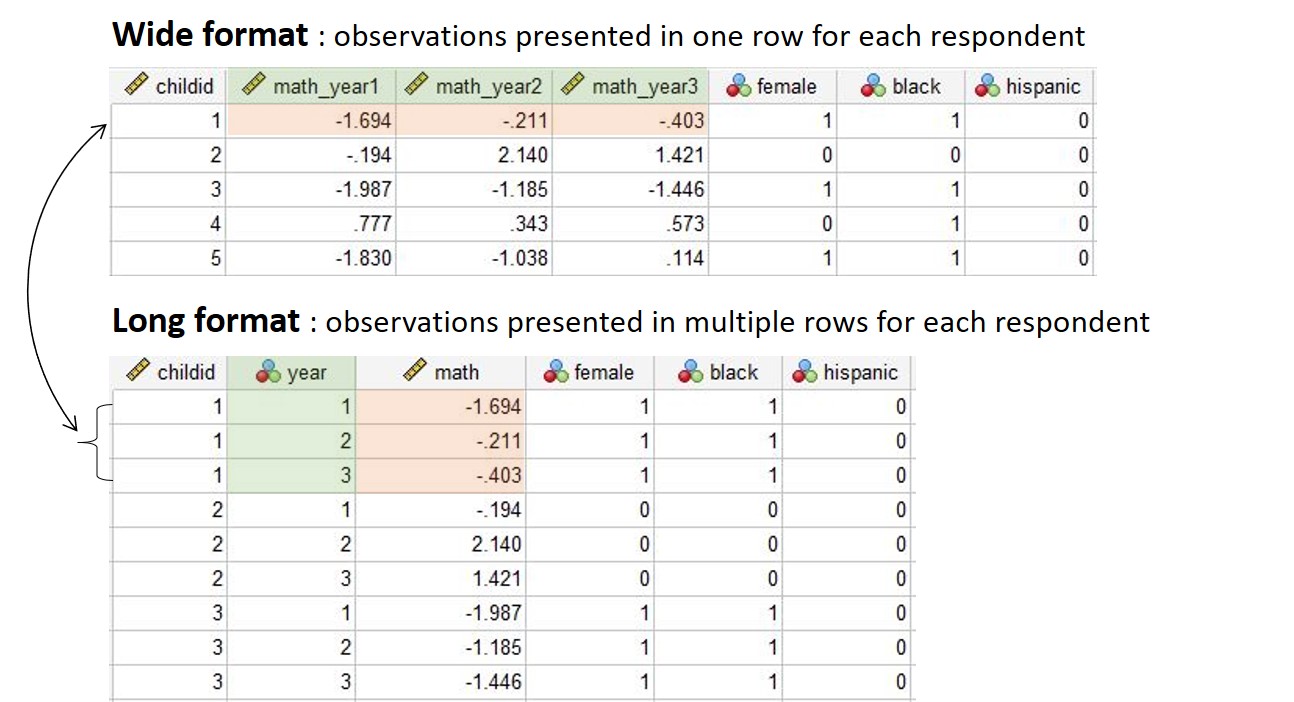Click childid ruler icon in long format table
Image resolution: width=1294 pixels, height=702 pixels.
(x=139, y=372)
